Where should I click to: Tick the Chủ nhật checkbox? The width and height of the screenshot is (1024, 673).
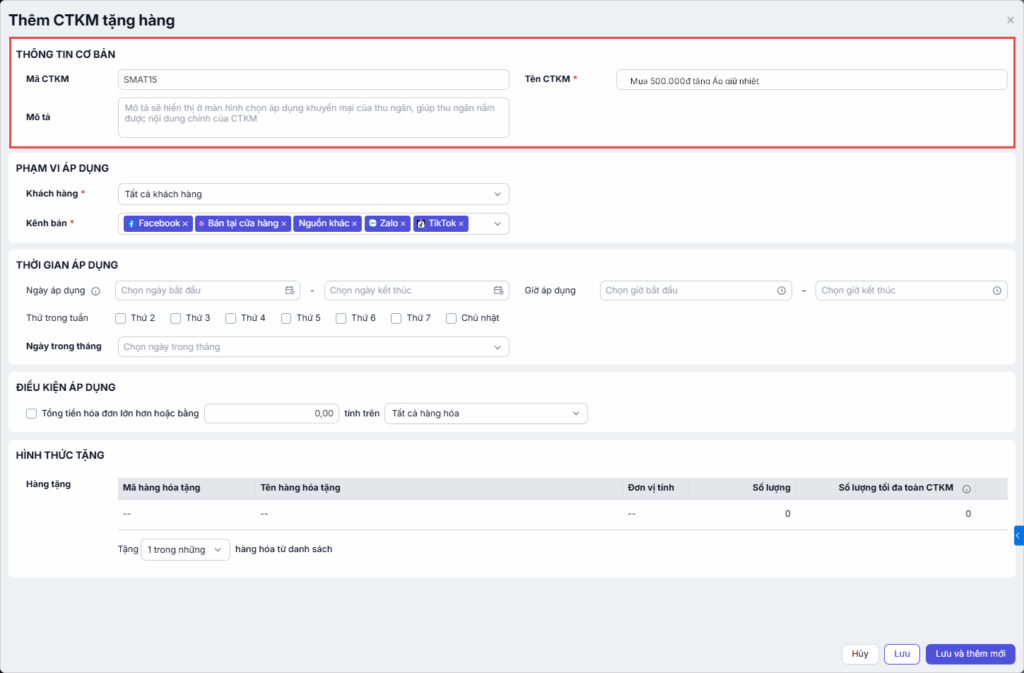point(451,319)
